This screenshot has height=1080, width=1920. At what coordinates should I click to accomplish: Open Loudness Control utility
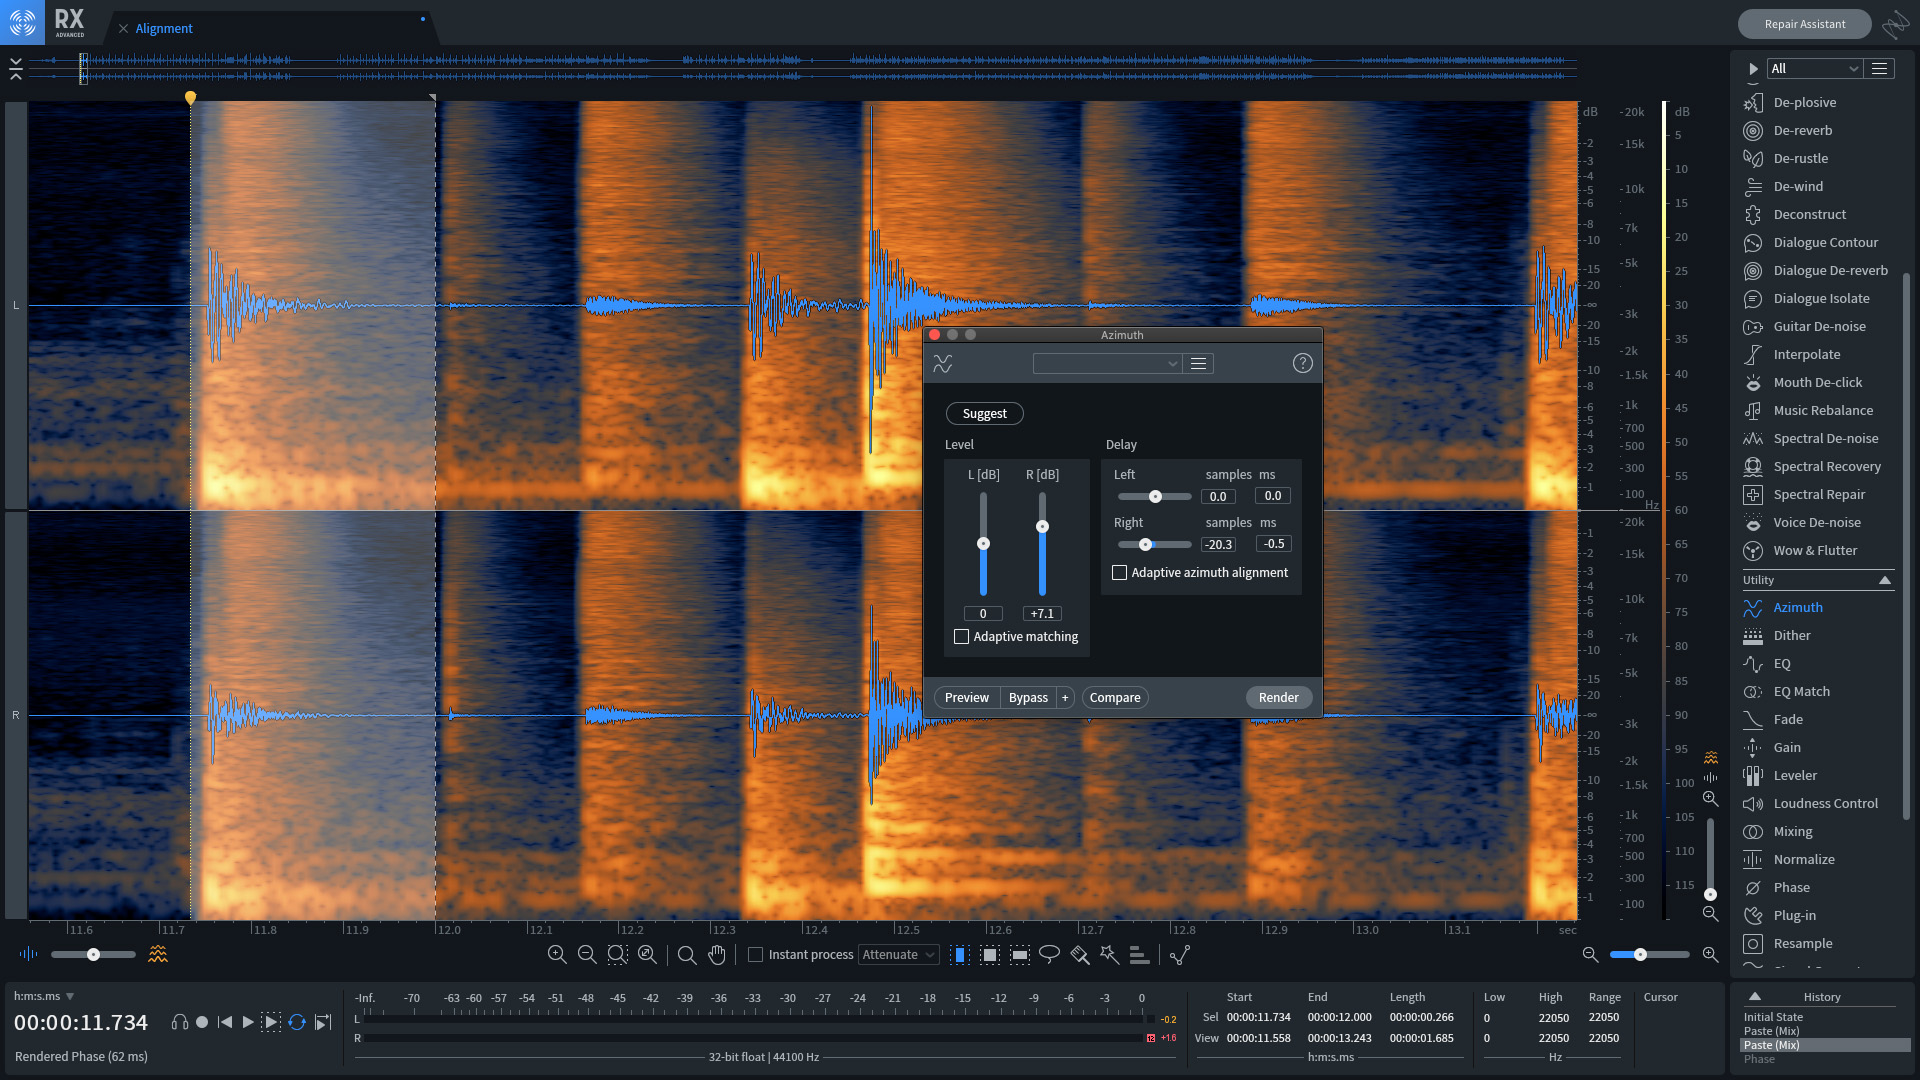(1825, 803)
